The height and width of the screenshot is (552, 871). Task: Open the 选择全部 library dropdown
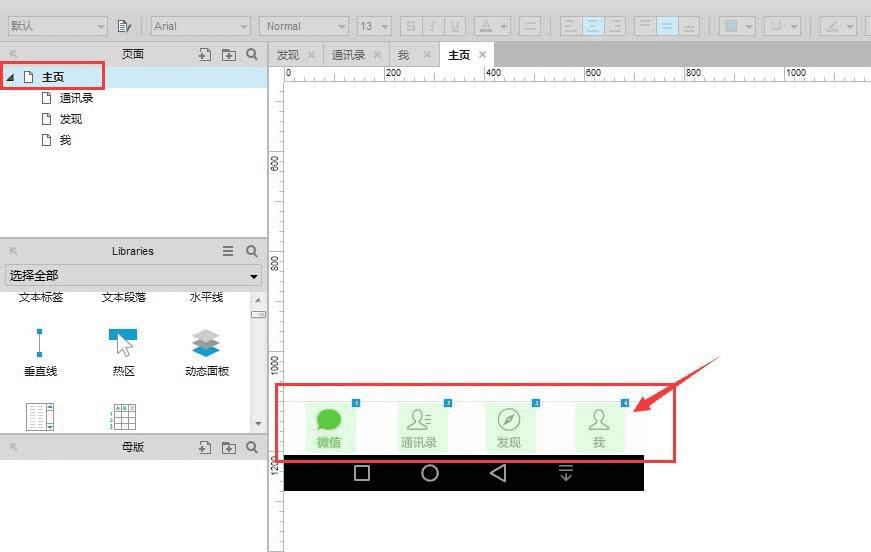[133, 275]
